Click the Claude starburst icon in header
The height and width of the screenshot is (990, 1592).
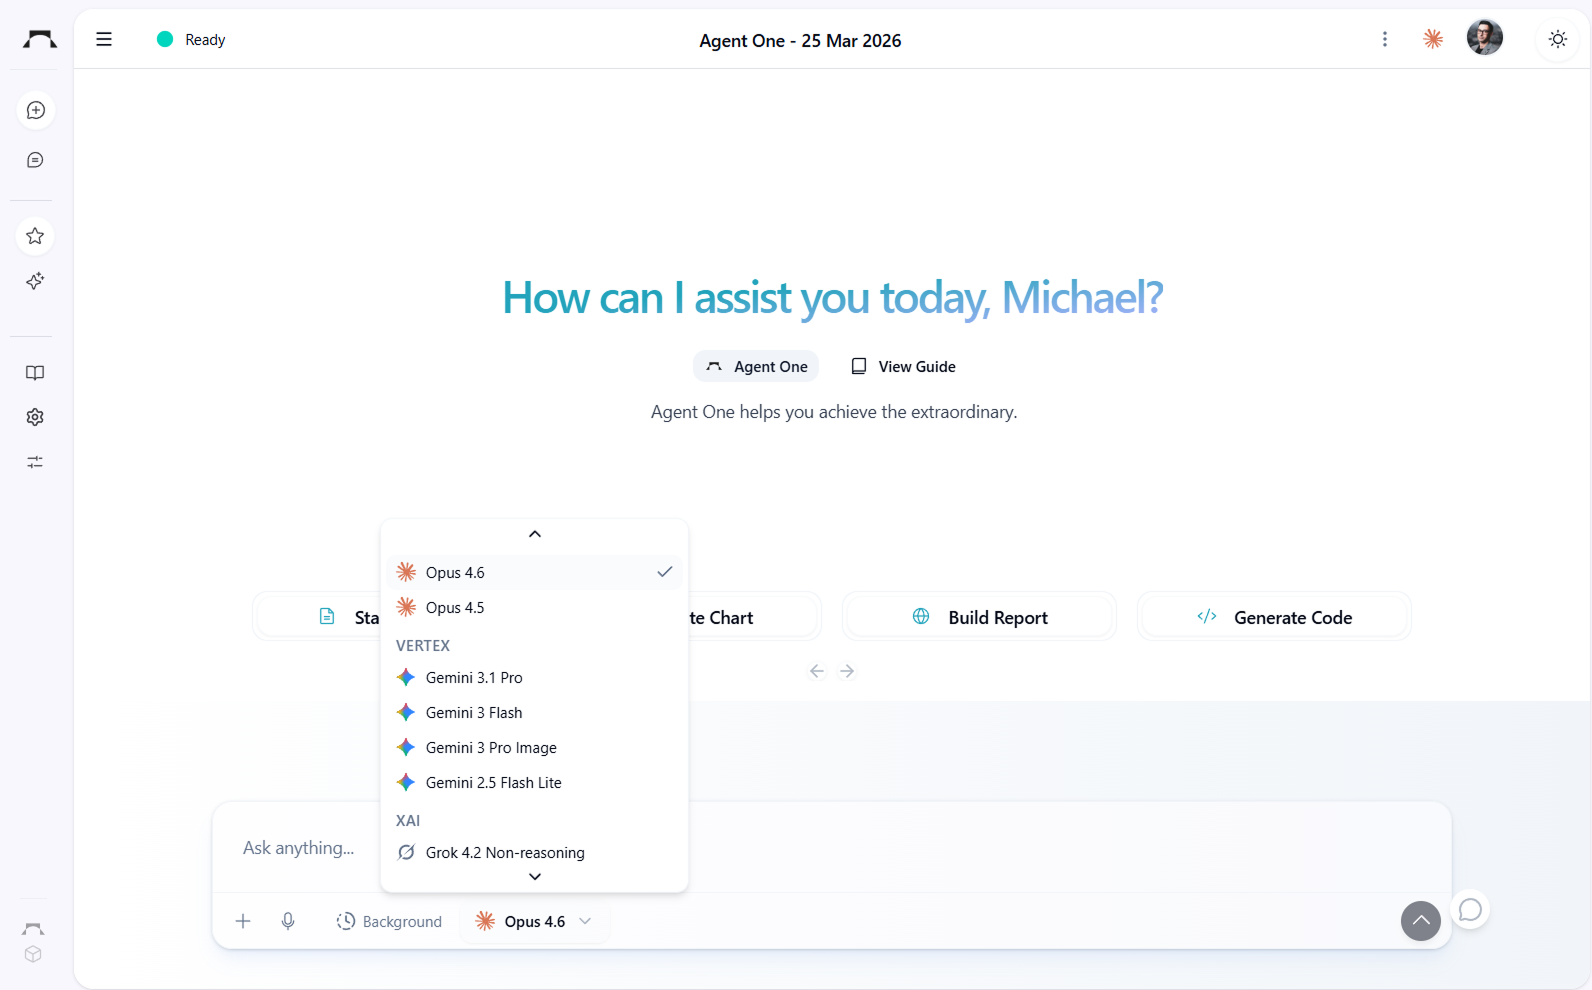point(1433,39)
